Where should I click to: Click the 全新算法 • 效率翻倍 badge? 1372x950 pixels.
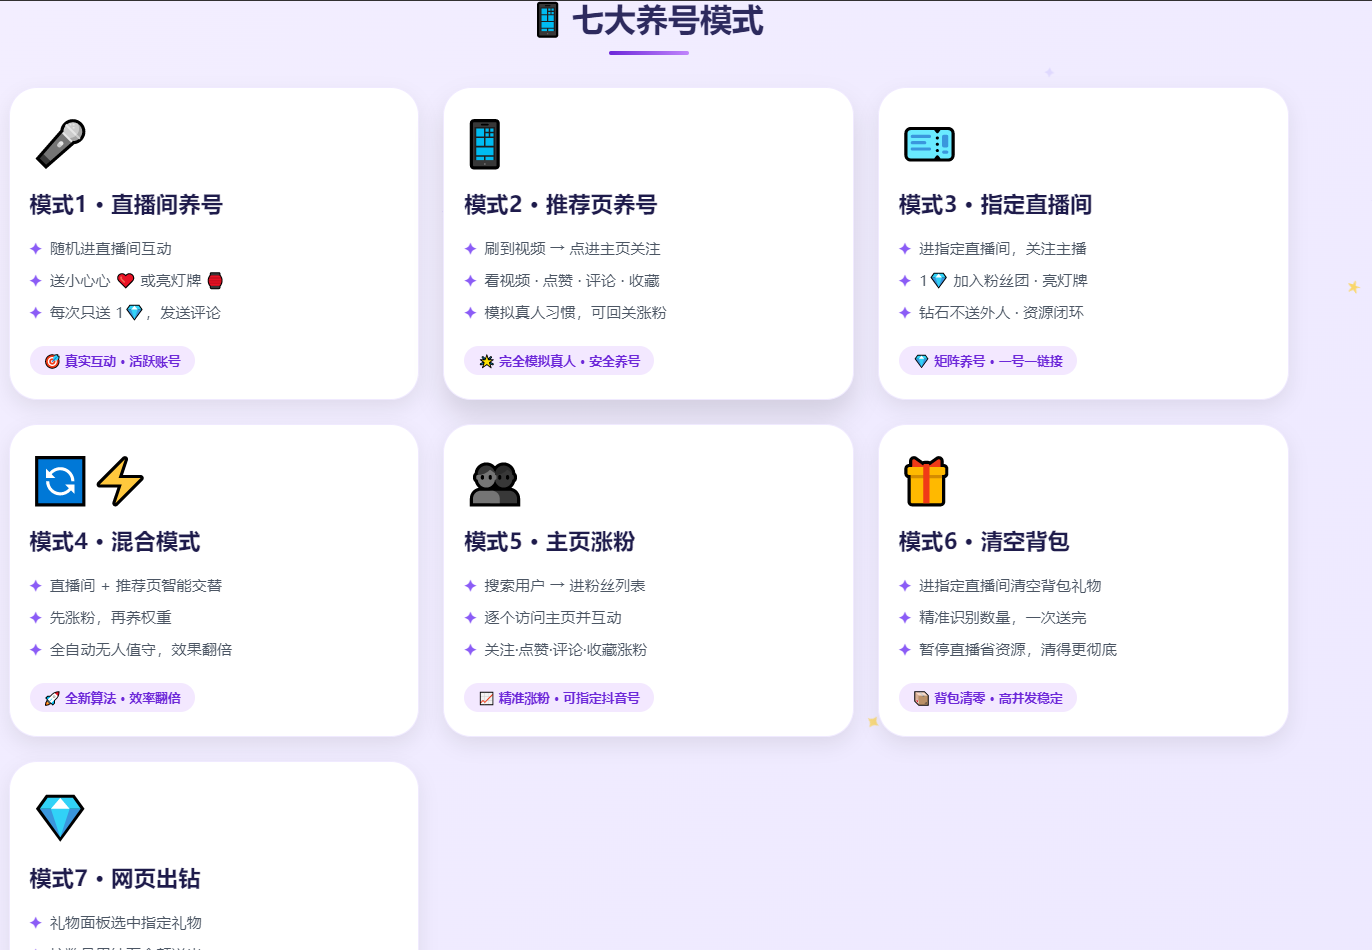coord(112,698)
